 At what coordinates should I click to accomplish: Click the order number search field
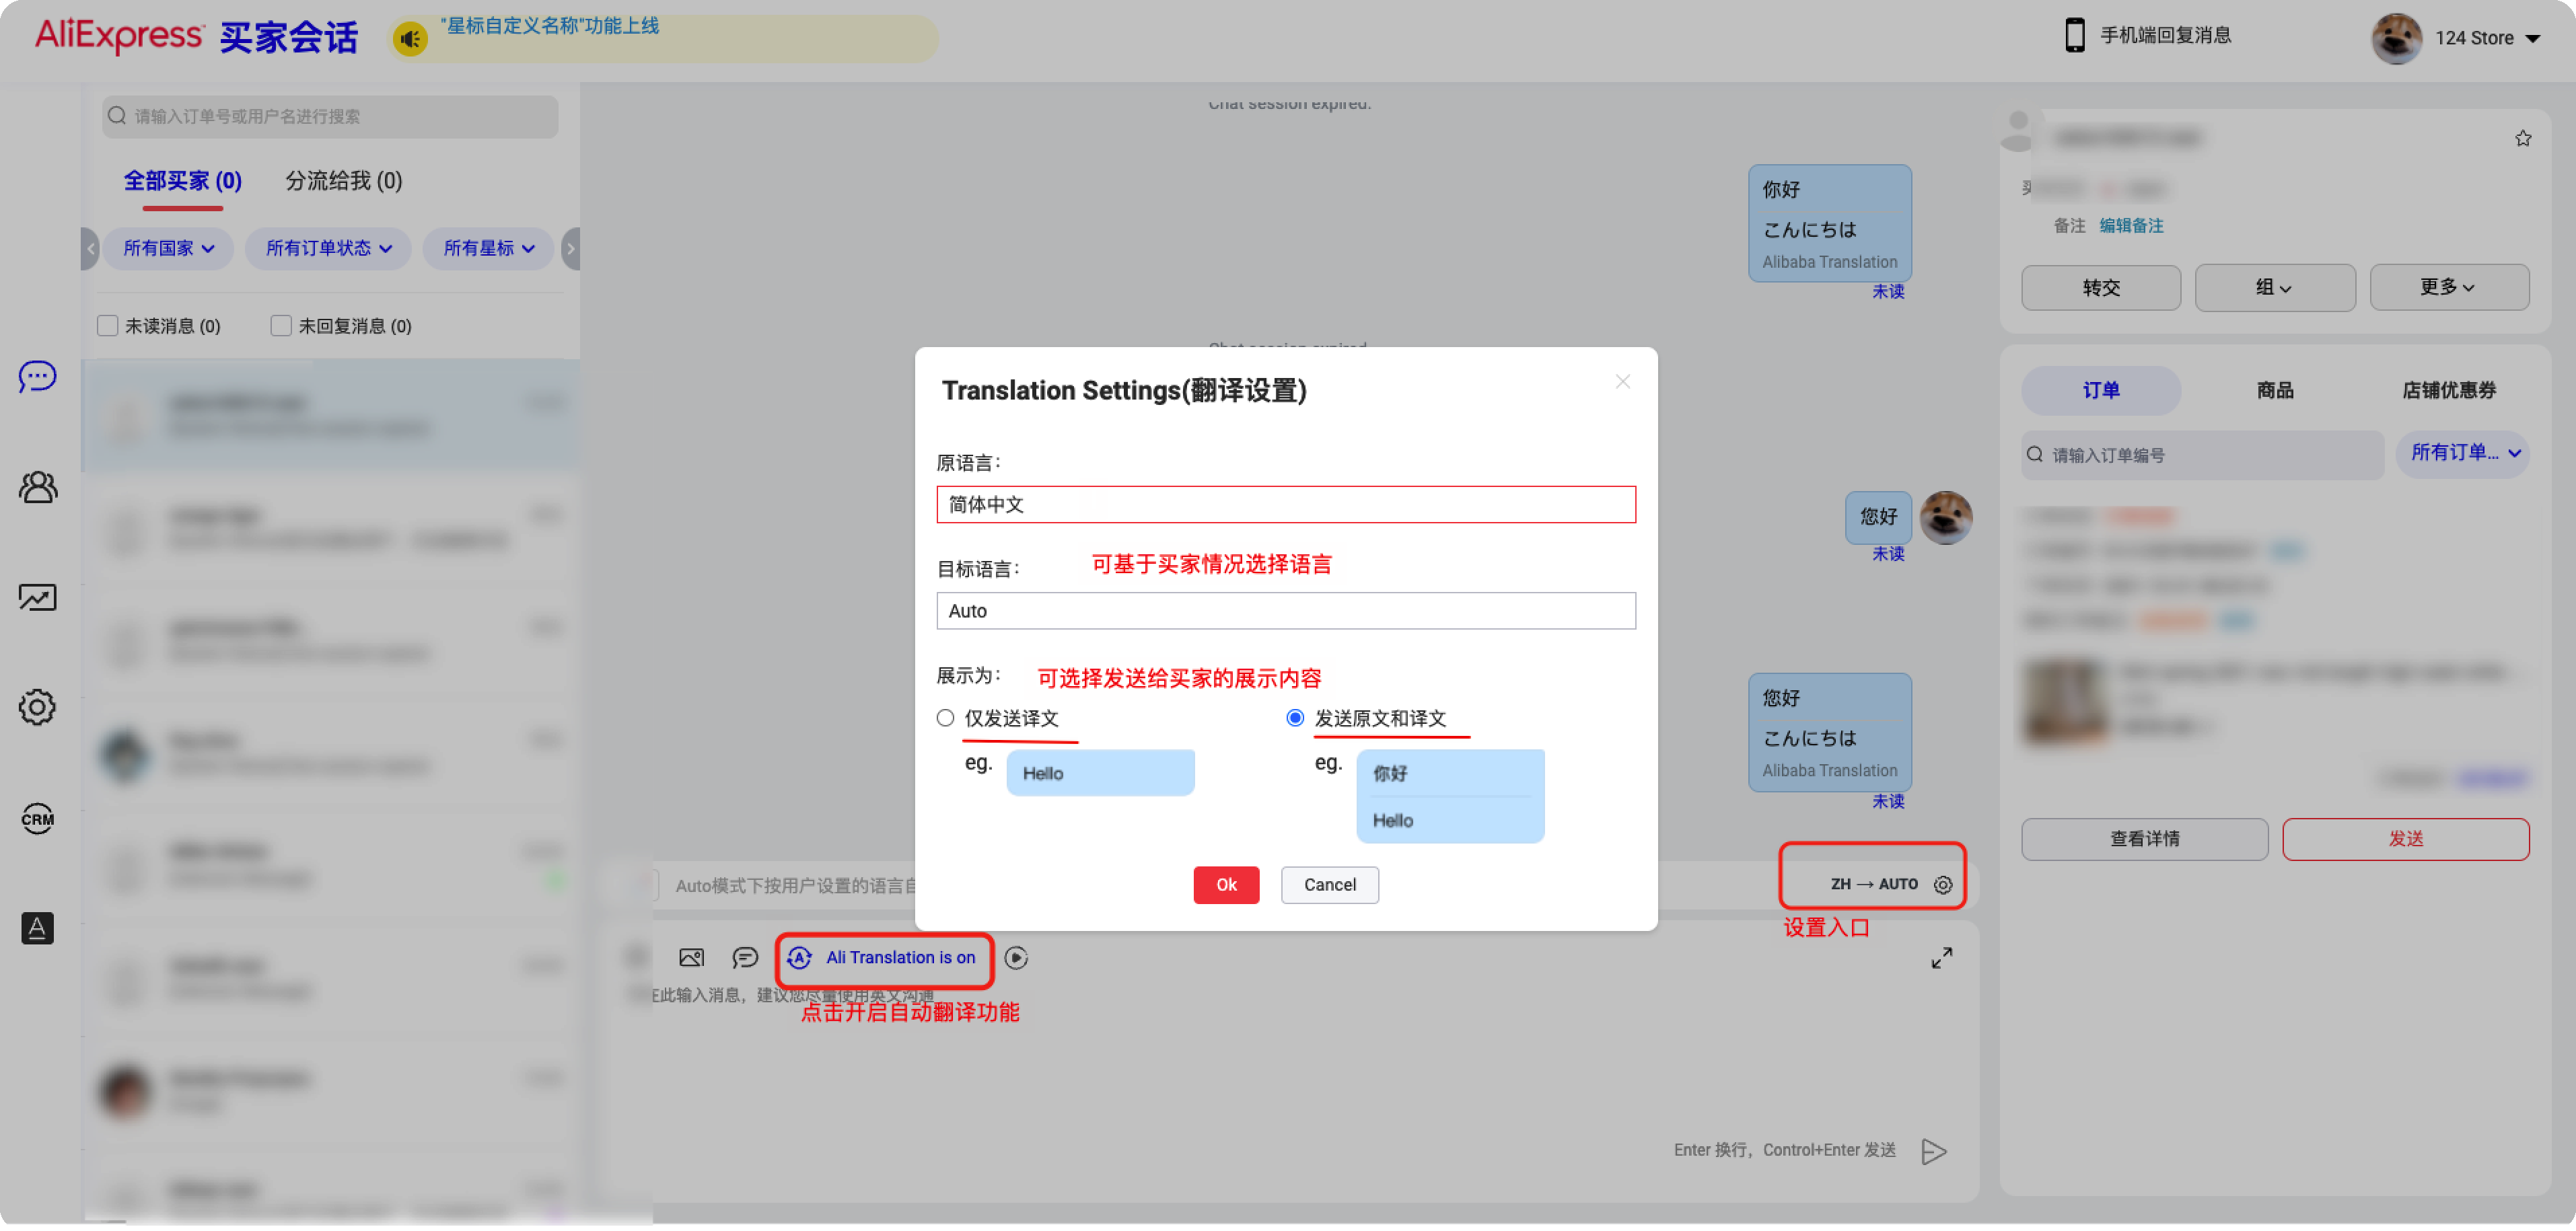pyautogui.click(x=2201, y=455)
